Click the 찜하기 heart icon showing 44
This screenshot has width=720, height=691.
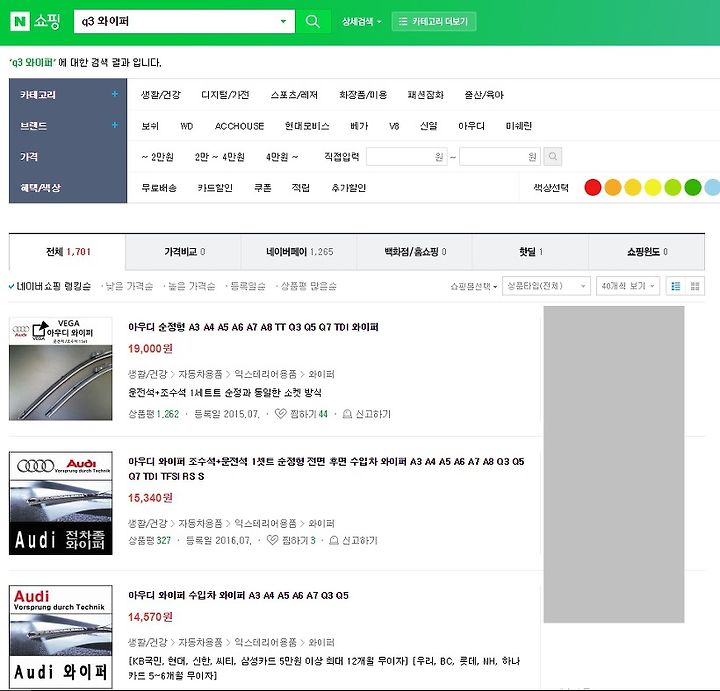click(280, 414)
